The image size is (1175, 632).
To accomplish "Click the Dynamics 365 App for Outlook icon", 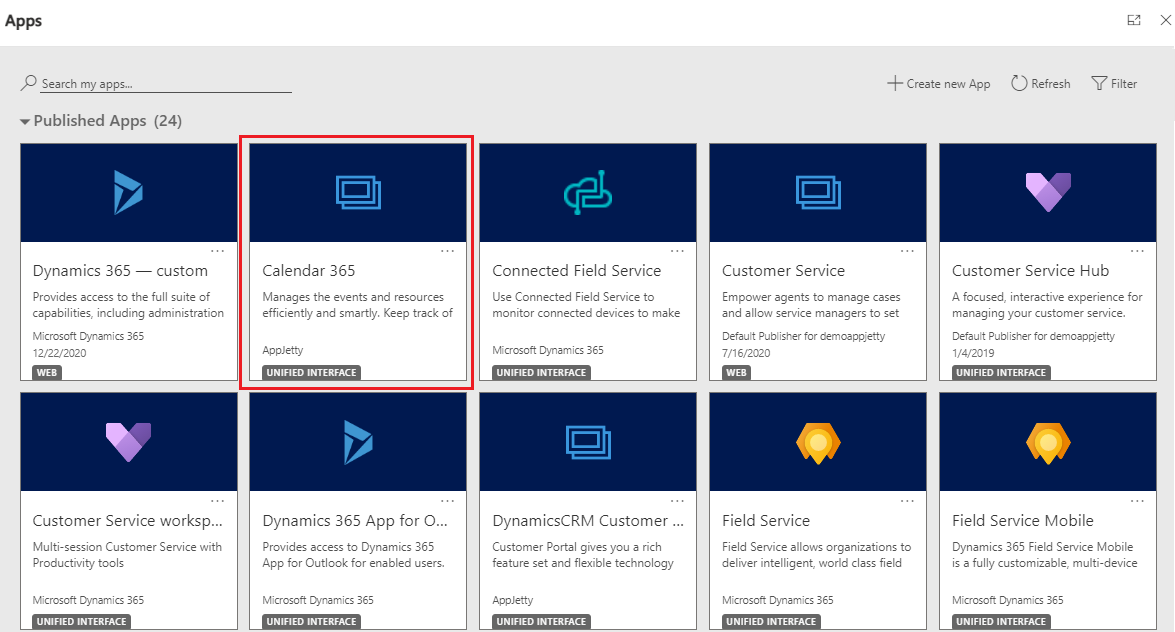I will pos(358,442).
